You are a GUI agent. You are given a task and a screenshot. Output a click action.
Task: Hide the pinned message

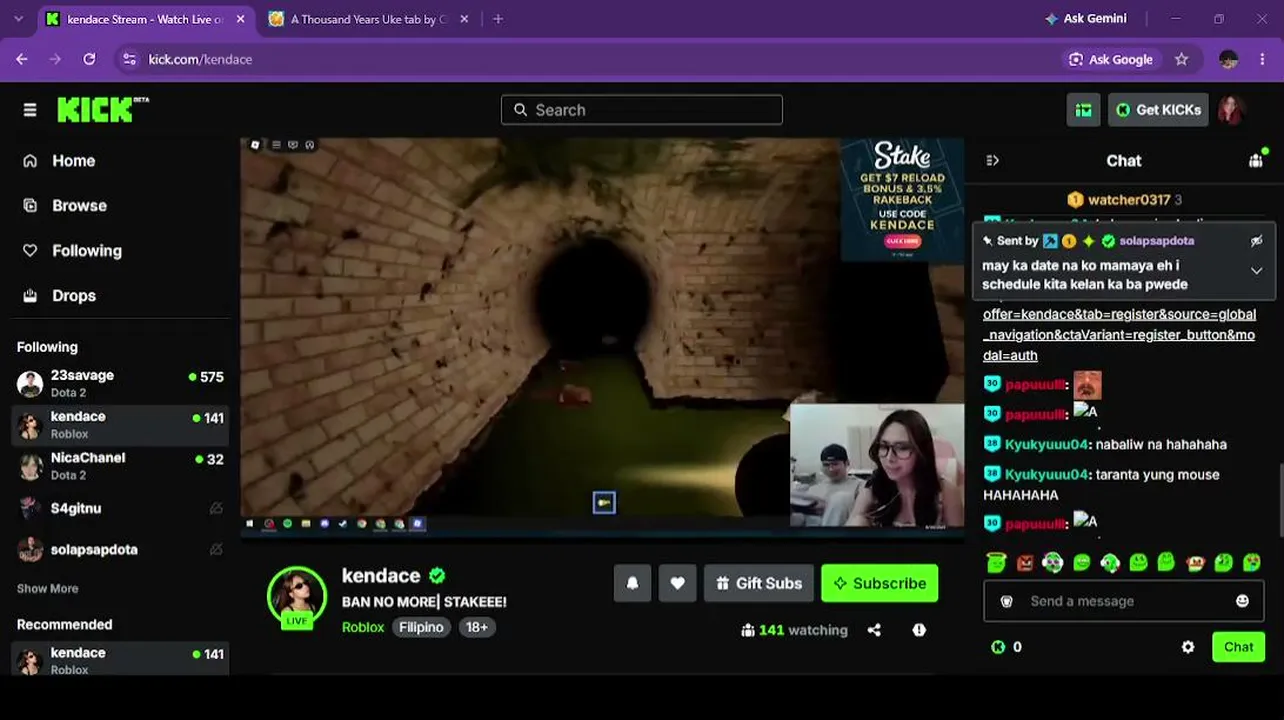tap(1257, 241)
